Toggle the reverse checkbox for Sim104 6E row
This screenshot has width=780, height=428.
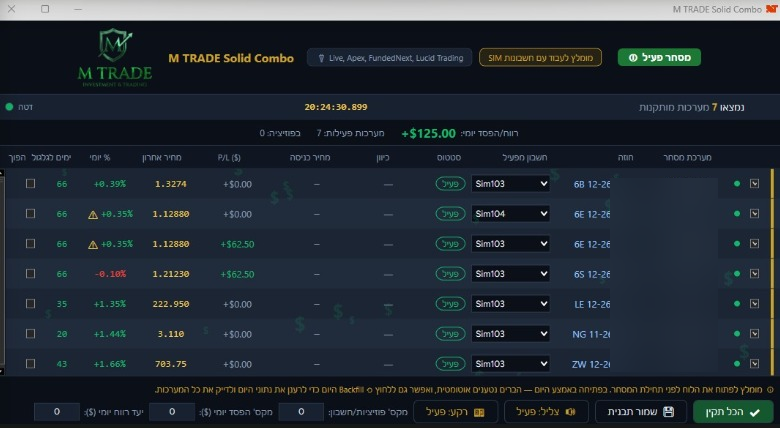(30, 214)
